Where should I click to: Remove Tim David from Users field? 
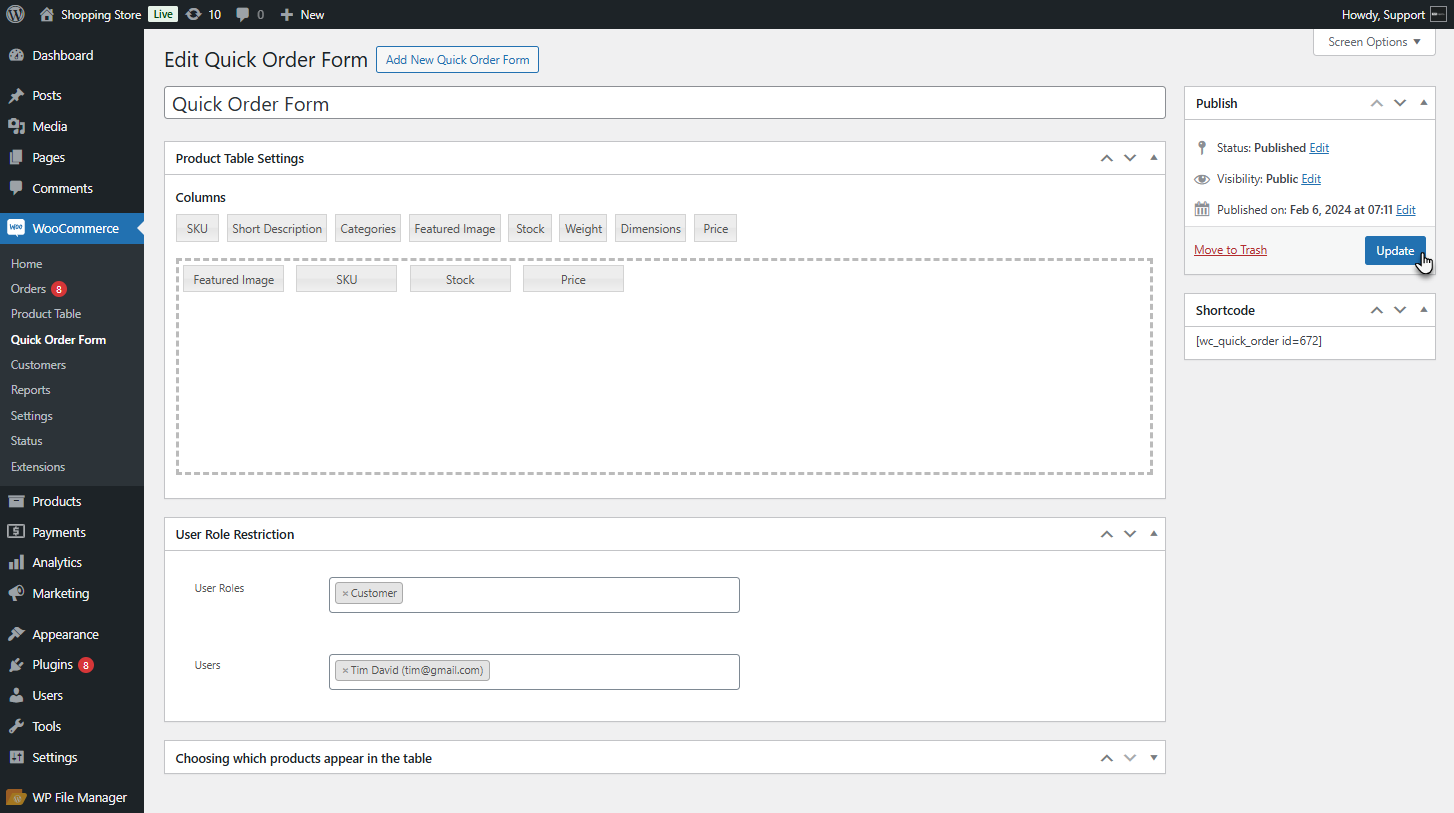tap(345, 671)
